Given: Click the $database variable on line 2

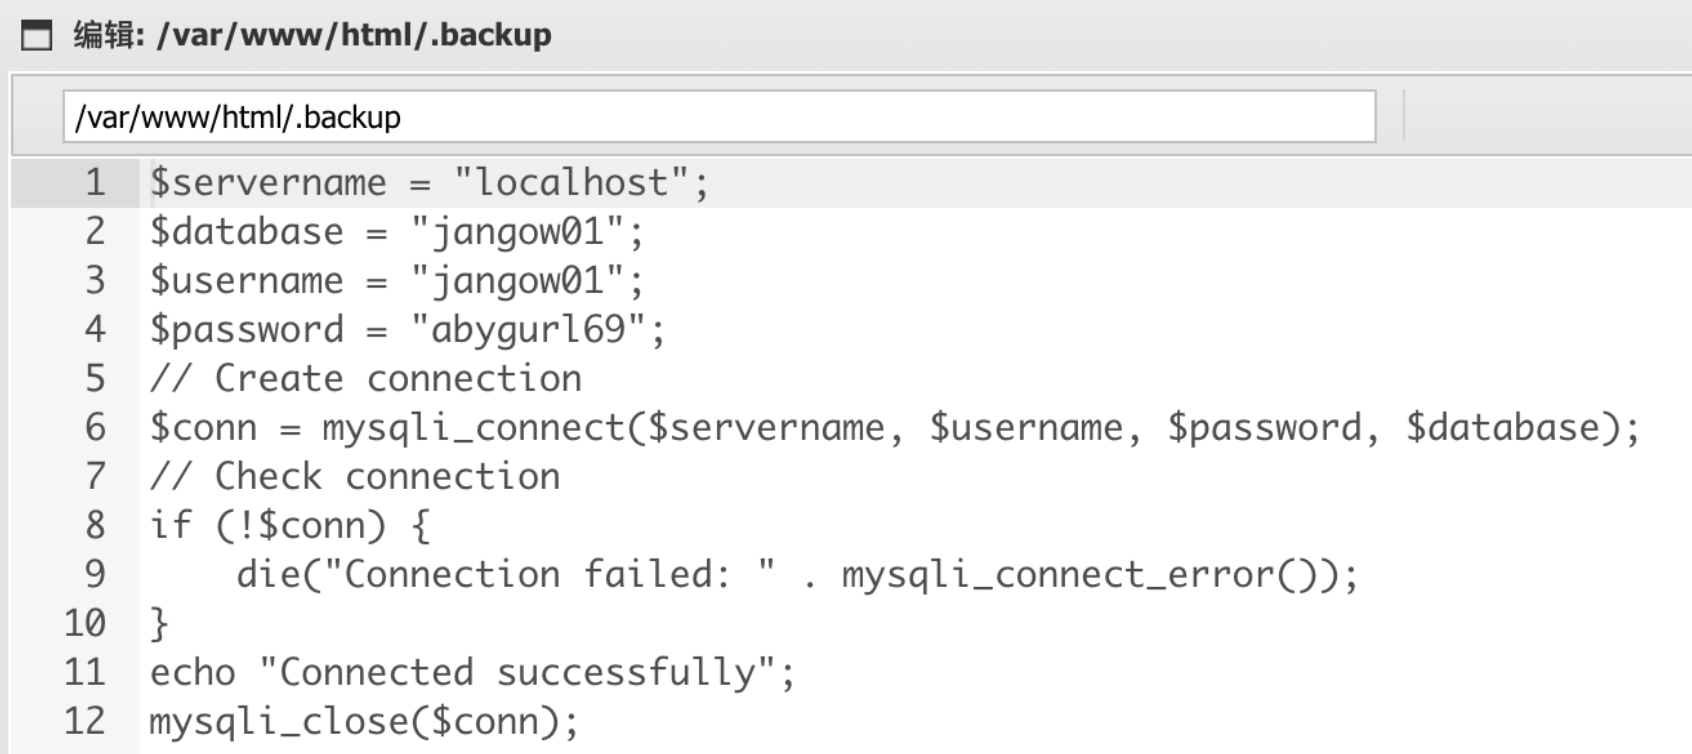Looking at the screenshot, I should click(246, 231).
